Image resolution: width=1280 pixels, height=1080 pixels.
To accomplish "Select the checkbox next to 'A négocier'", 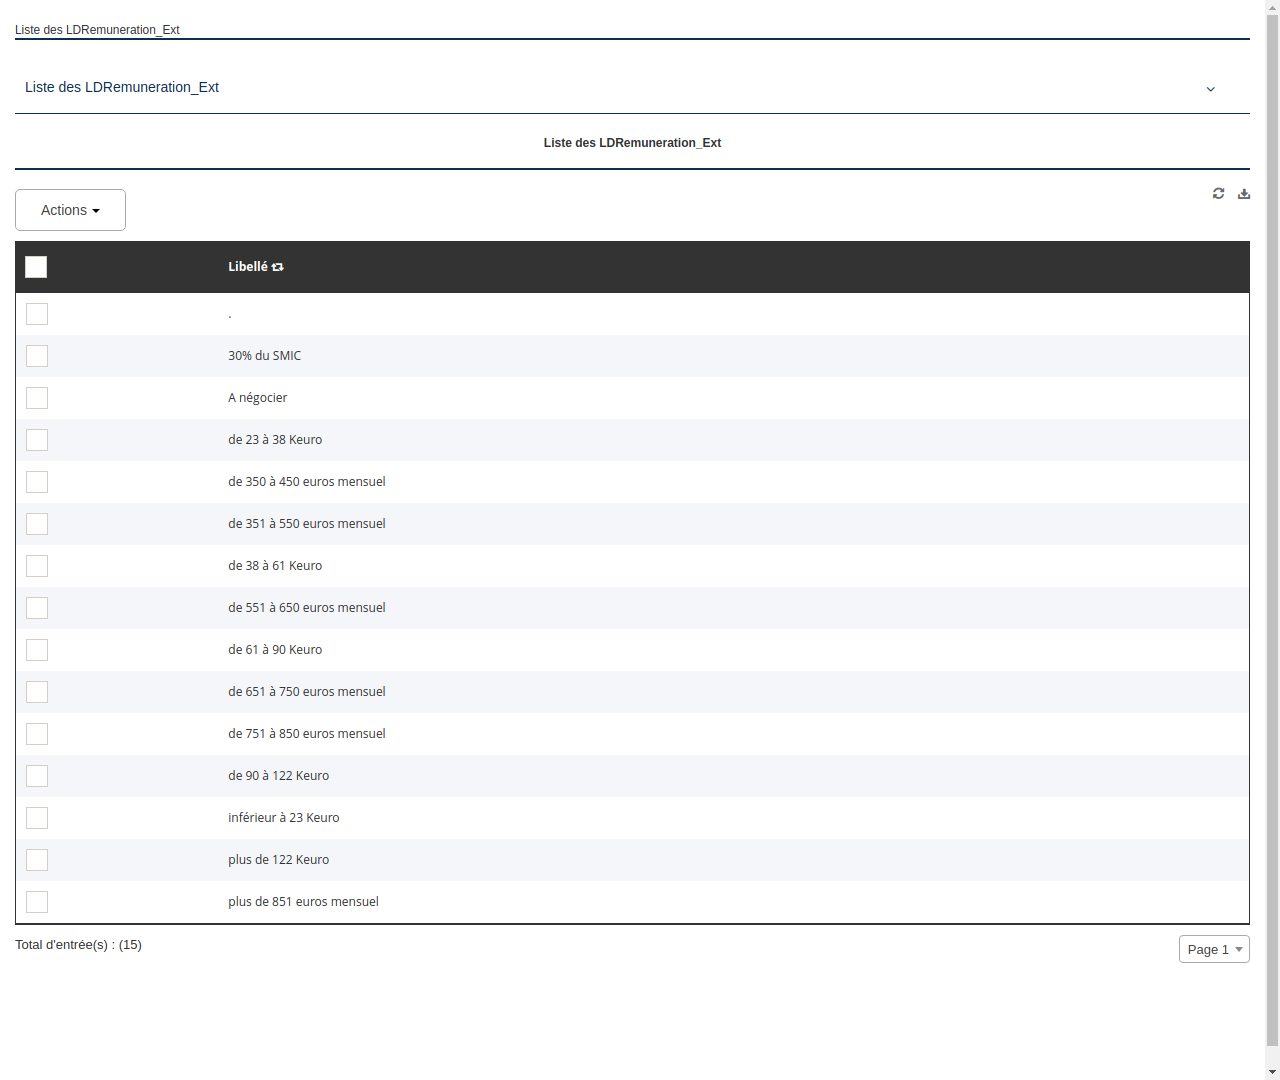I will click(37, 398).
